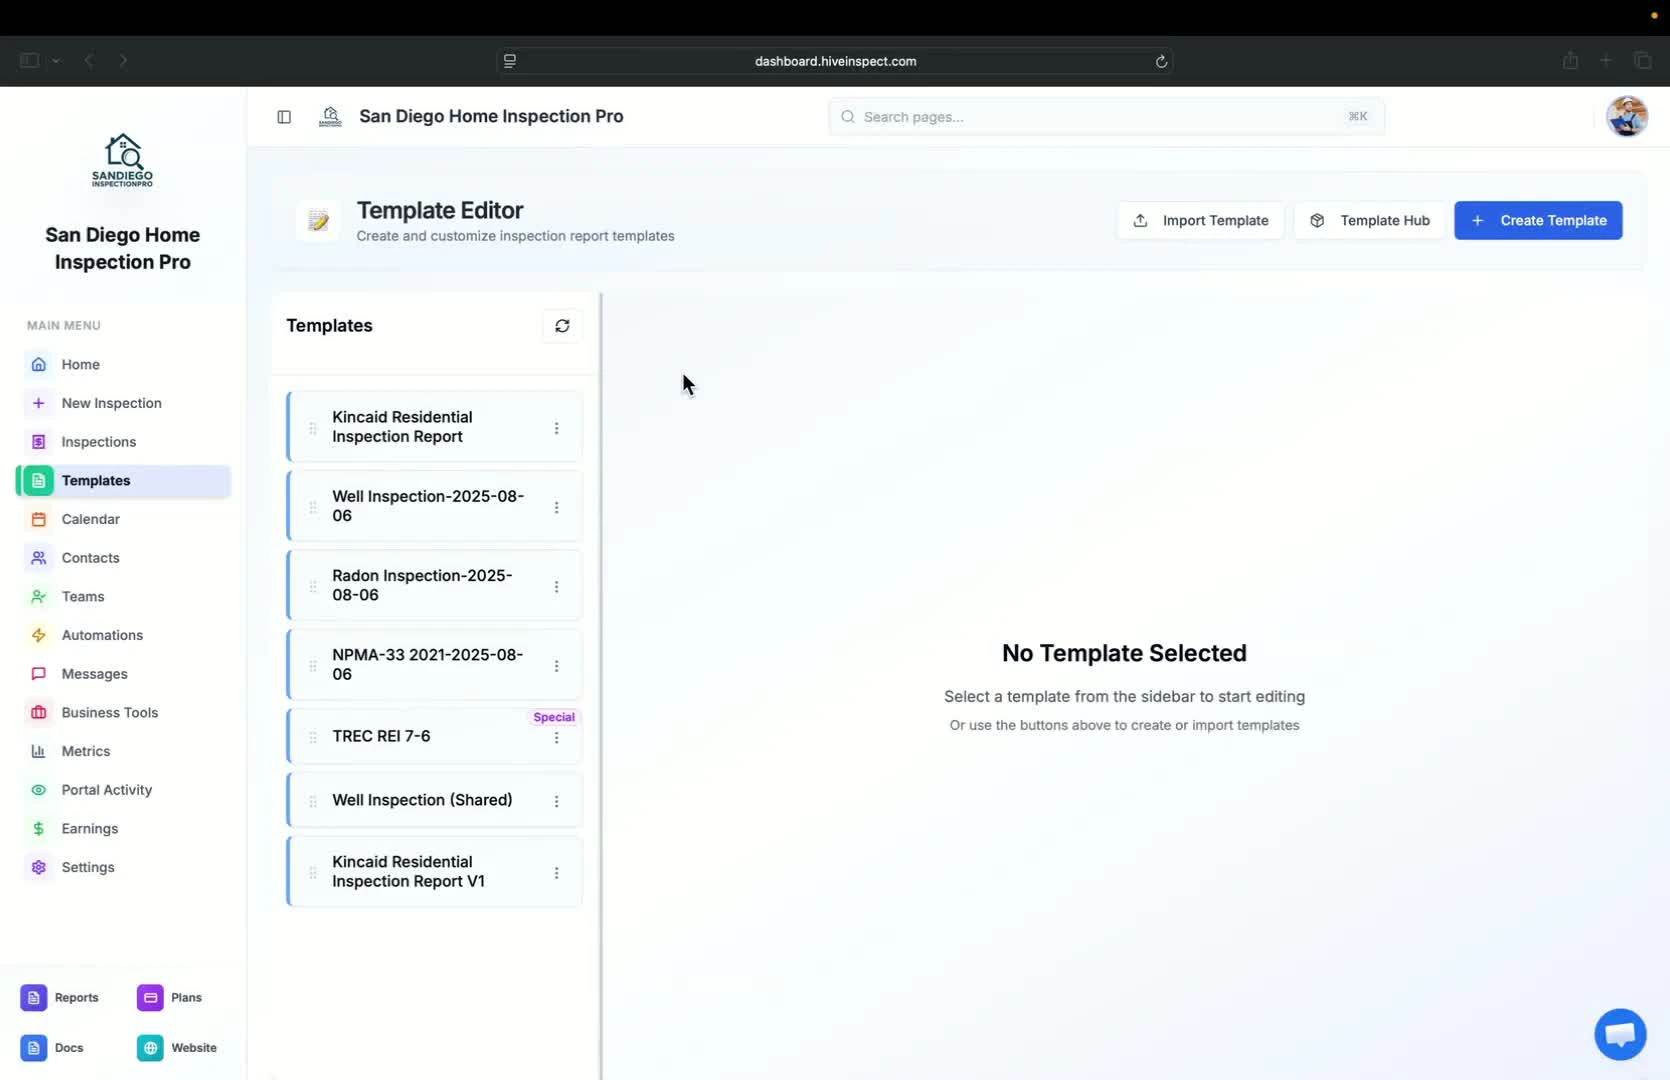Click the Create Template button
Screen dimensions: 1670x1080
pyautogui.click(x=1538, y=220)
